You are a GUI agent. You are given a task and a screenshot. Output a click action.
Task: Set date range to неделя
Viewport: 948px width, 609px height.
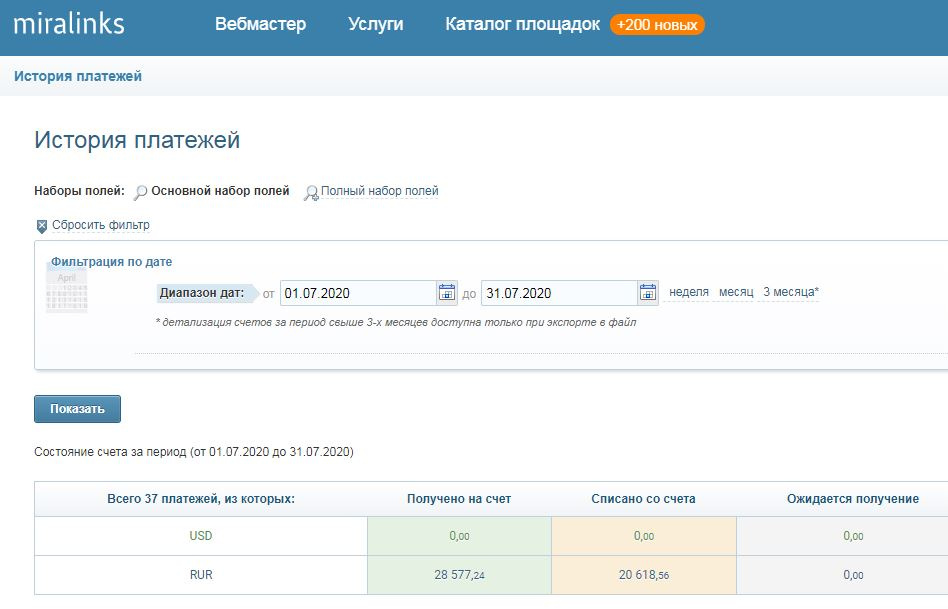coord(689,292)
